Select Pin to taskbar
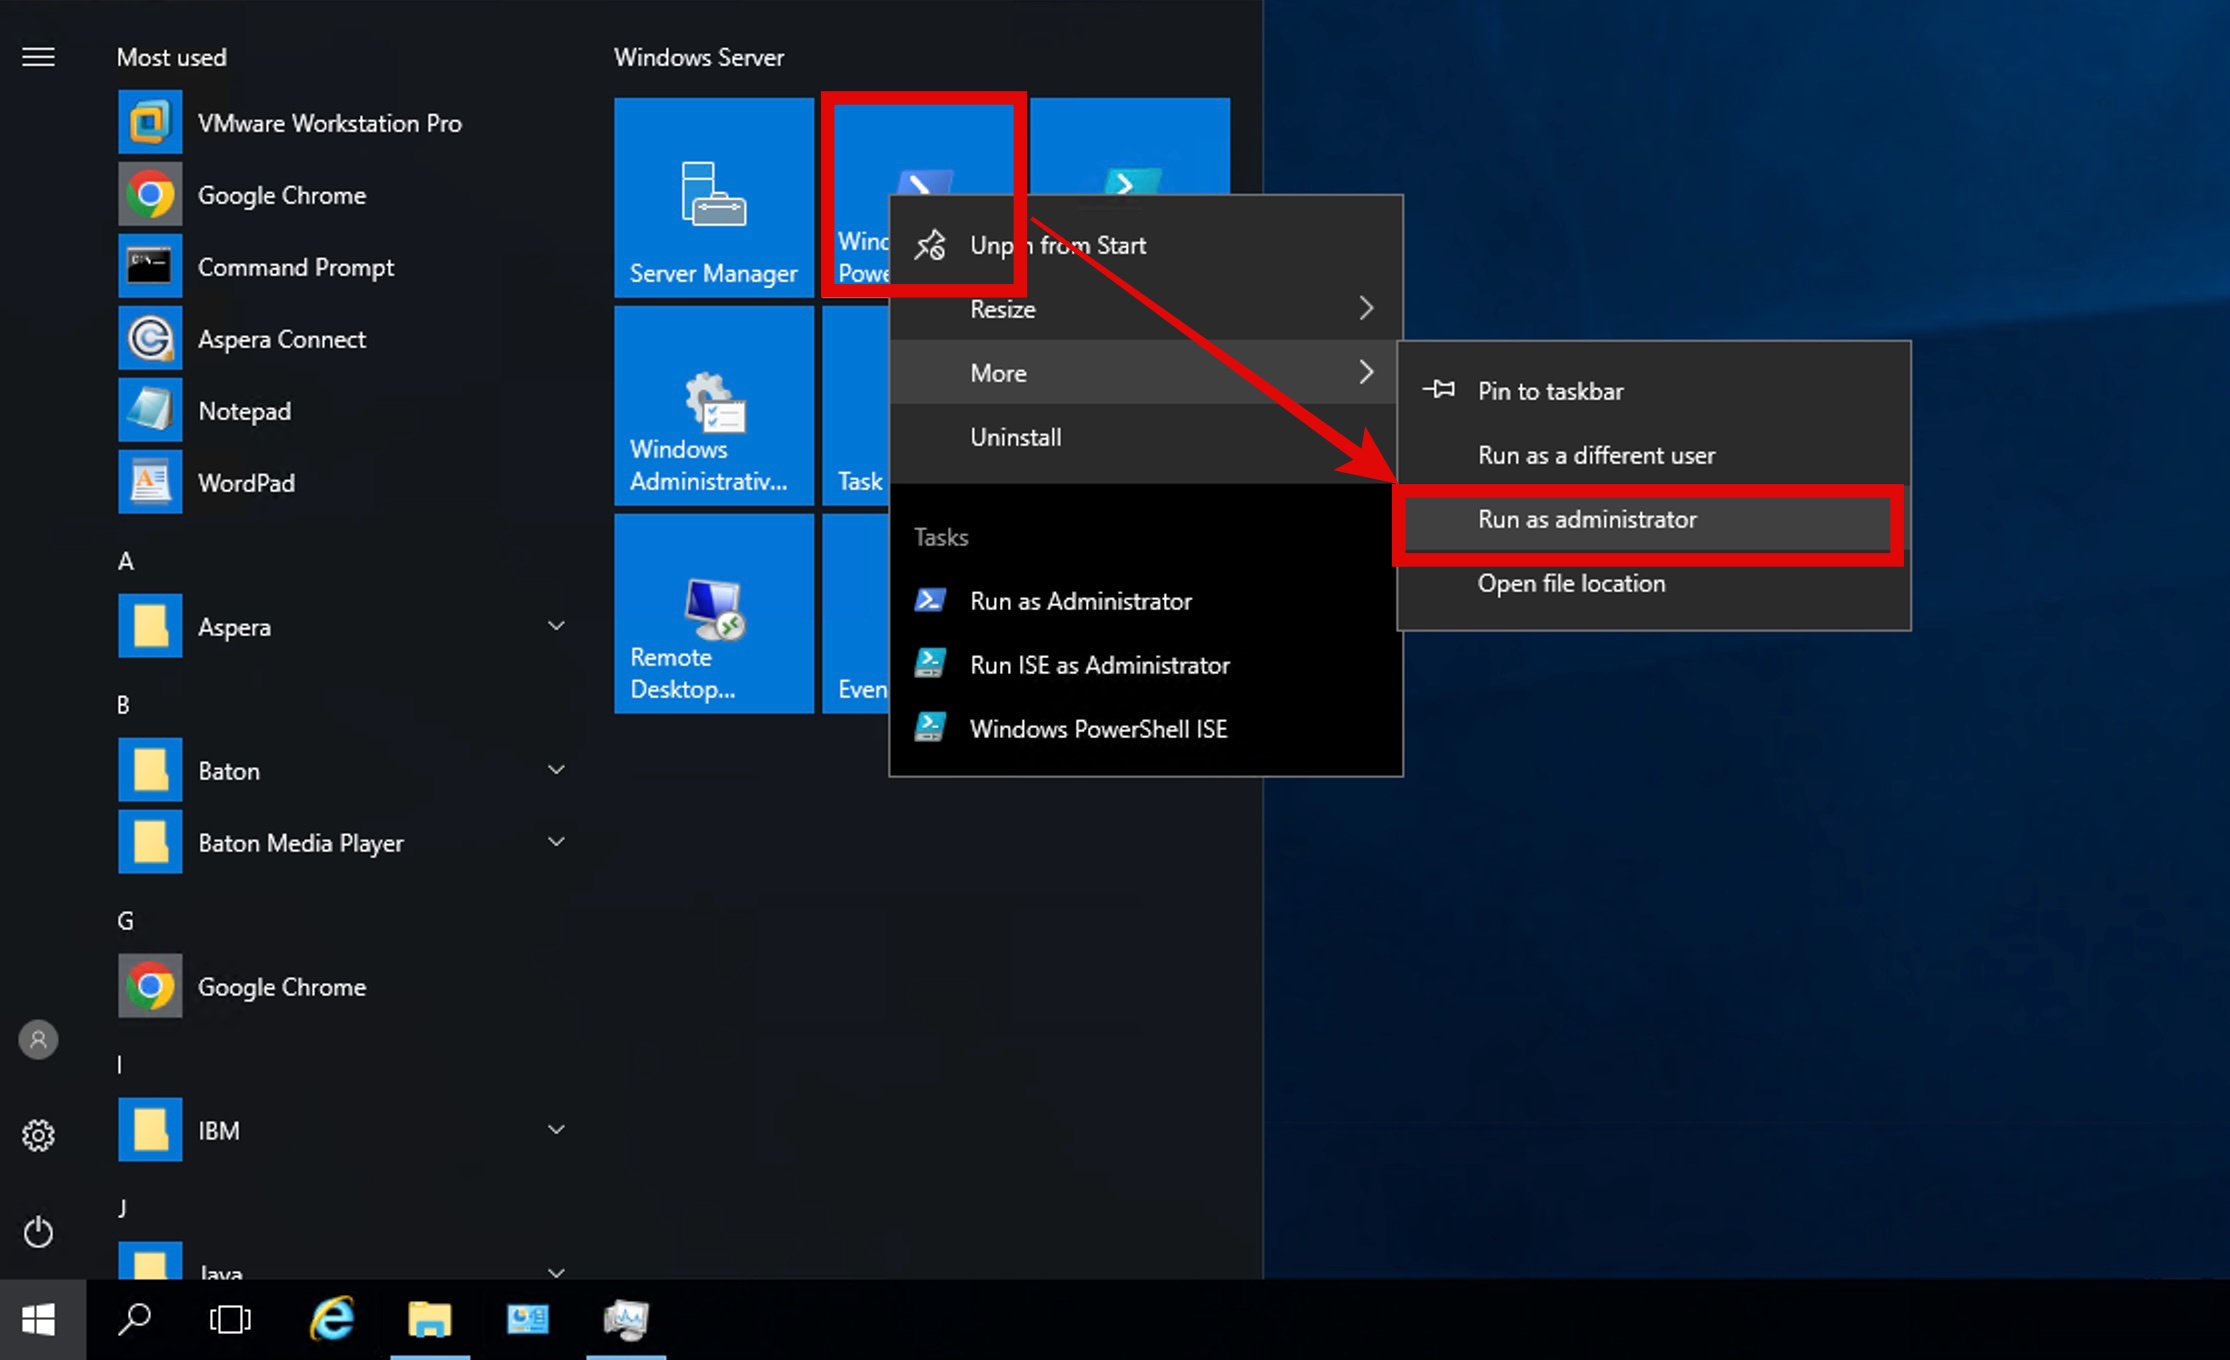 pyautogui.click(x=1654, y=391)
